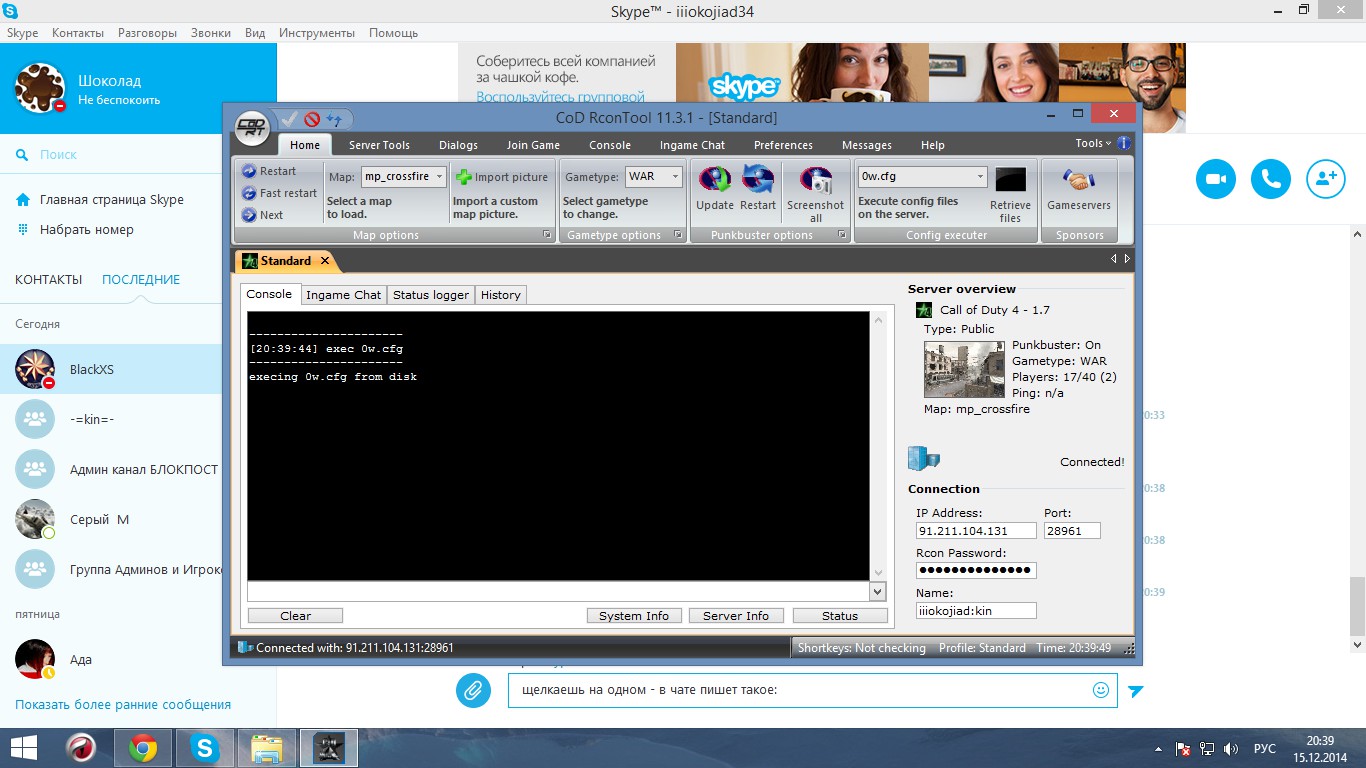Open the console command input dropdown arrow
Viewport: 1366px width, 768px height.
point(878,591)
